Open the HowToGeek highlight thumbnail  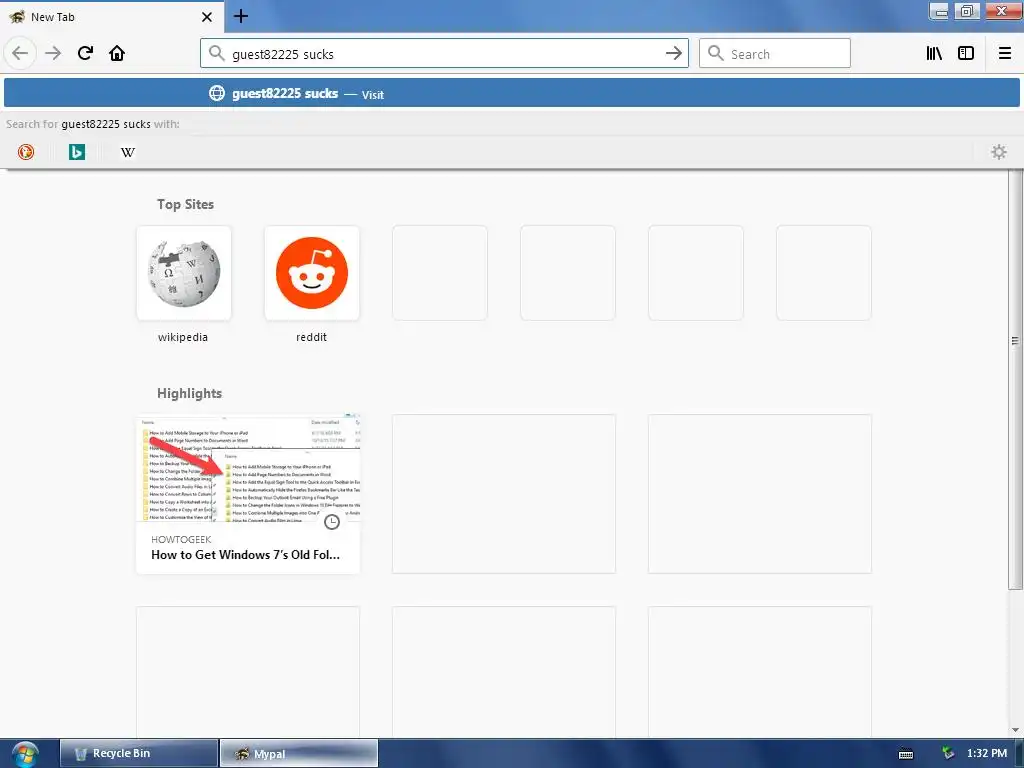tap(248, 468)
